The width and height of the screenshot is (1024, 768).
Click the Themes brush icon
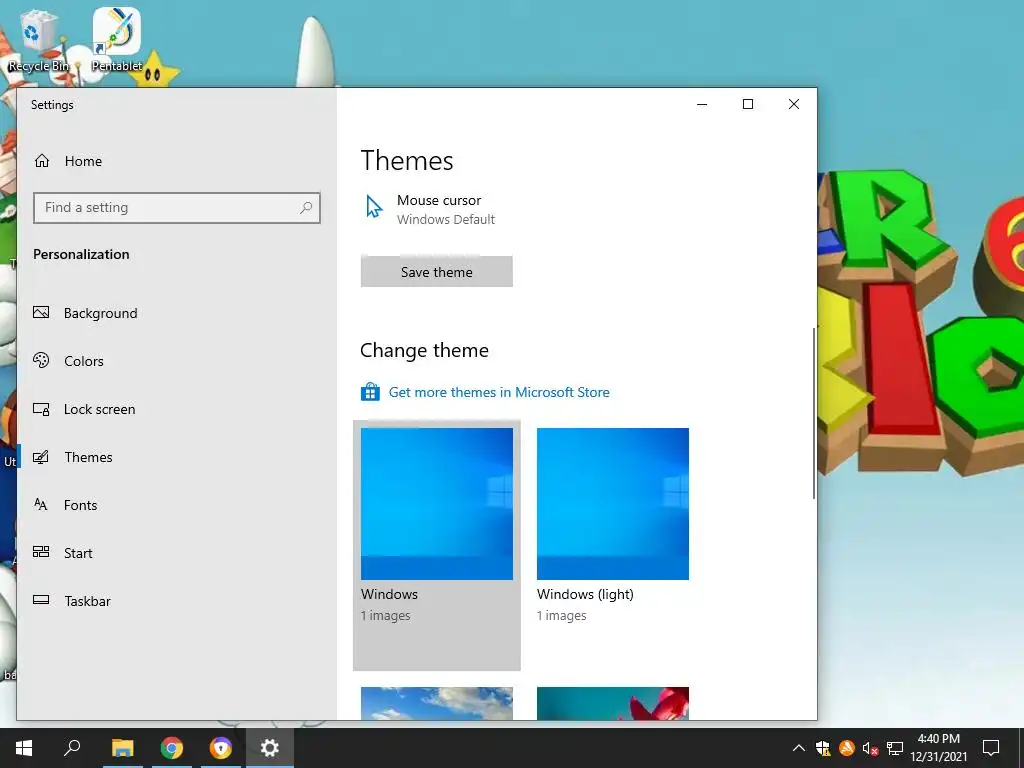(41, 457)
